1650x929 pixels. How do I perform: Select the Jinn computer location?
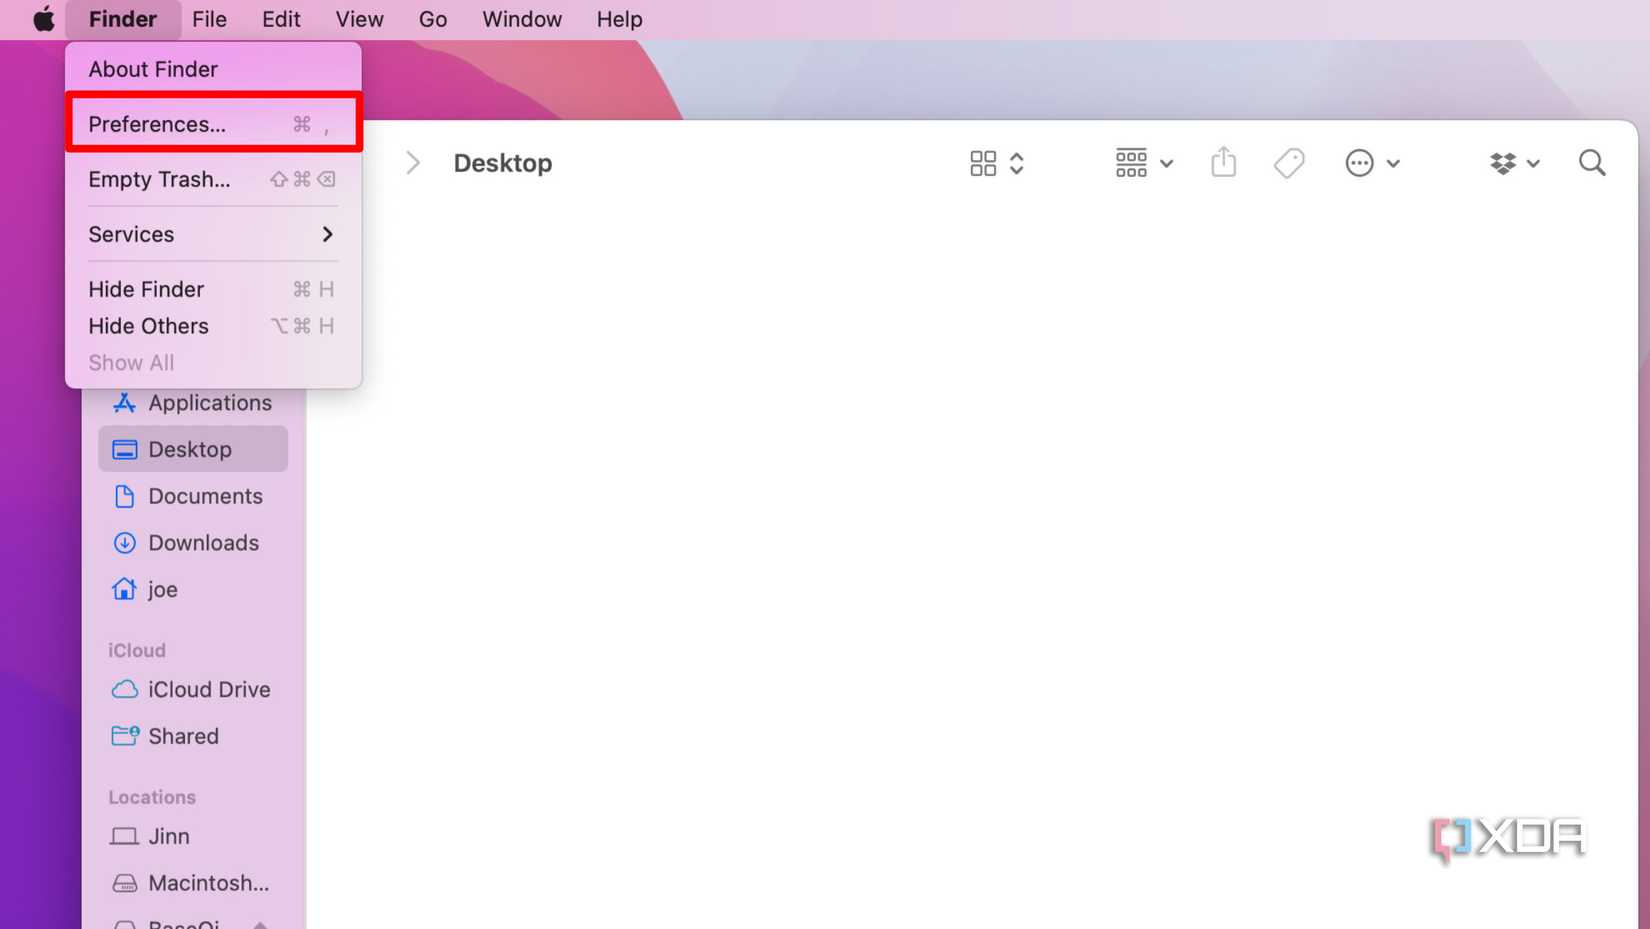click(x=193, y=836)
